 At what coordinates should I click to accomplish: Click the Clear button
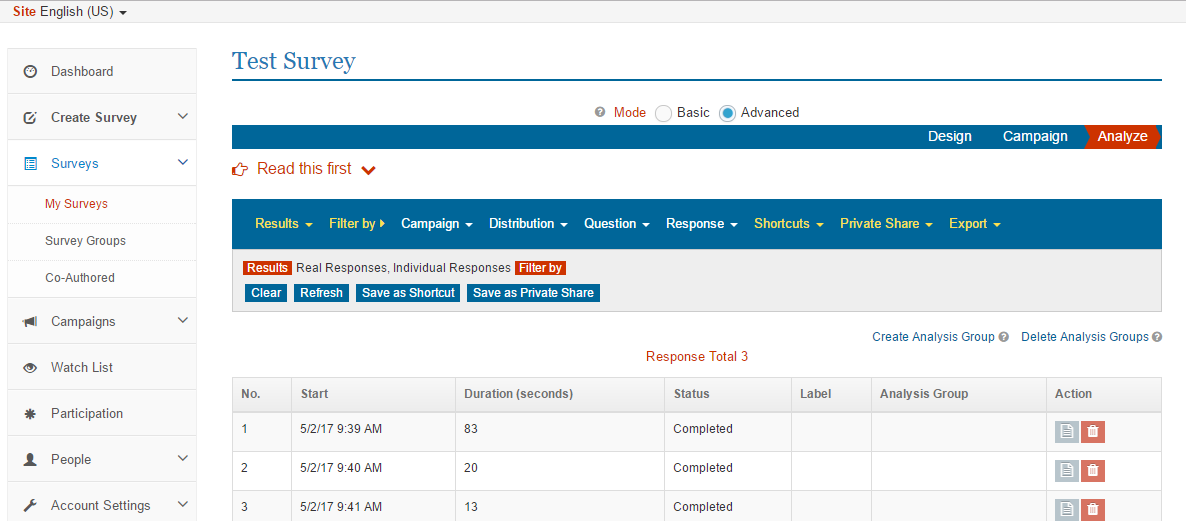(266, 293)
